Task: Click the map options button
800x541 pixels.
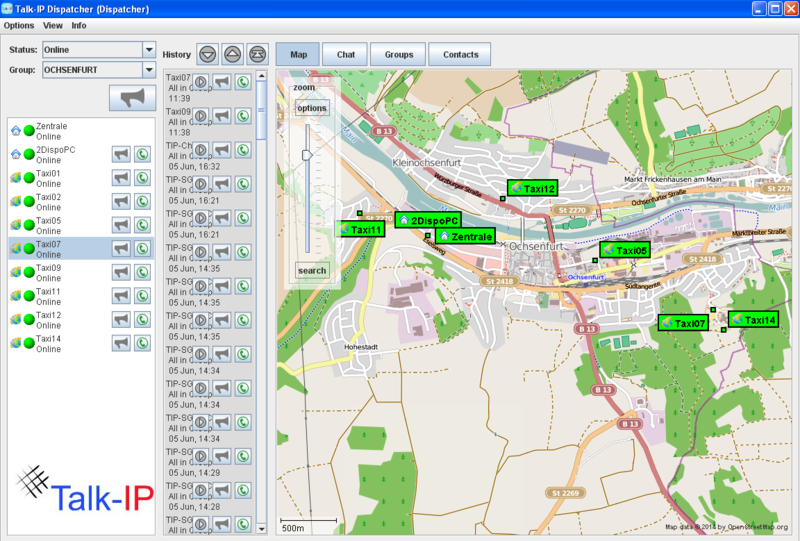Action: (x=312, y=108)
